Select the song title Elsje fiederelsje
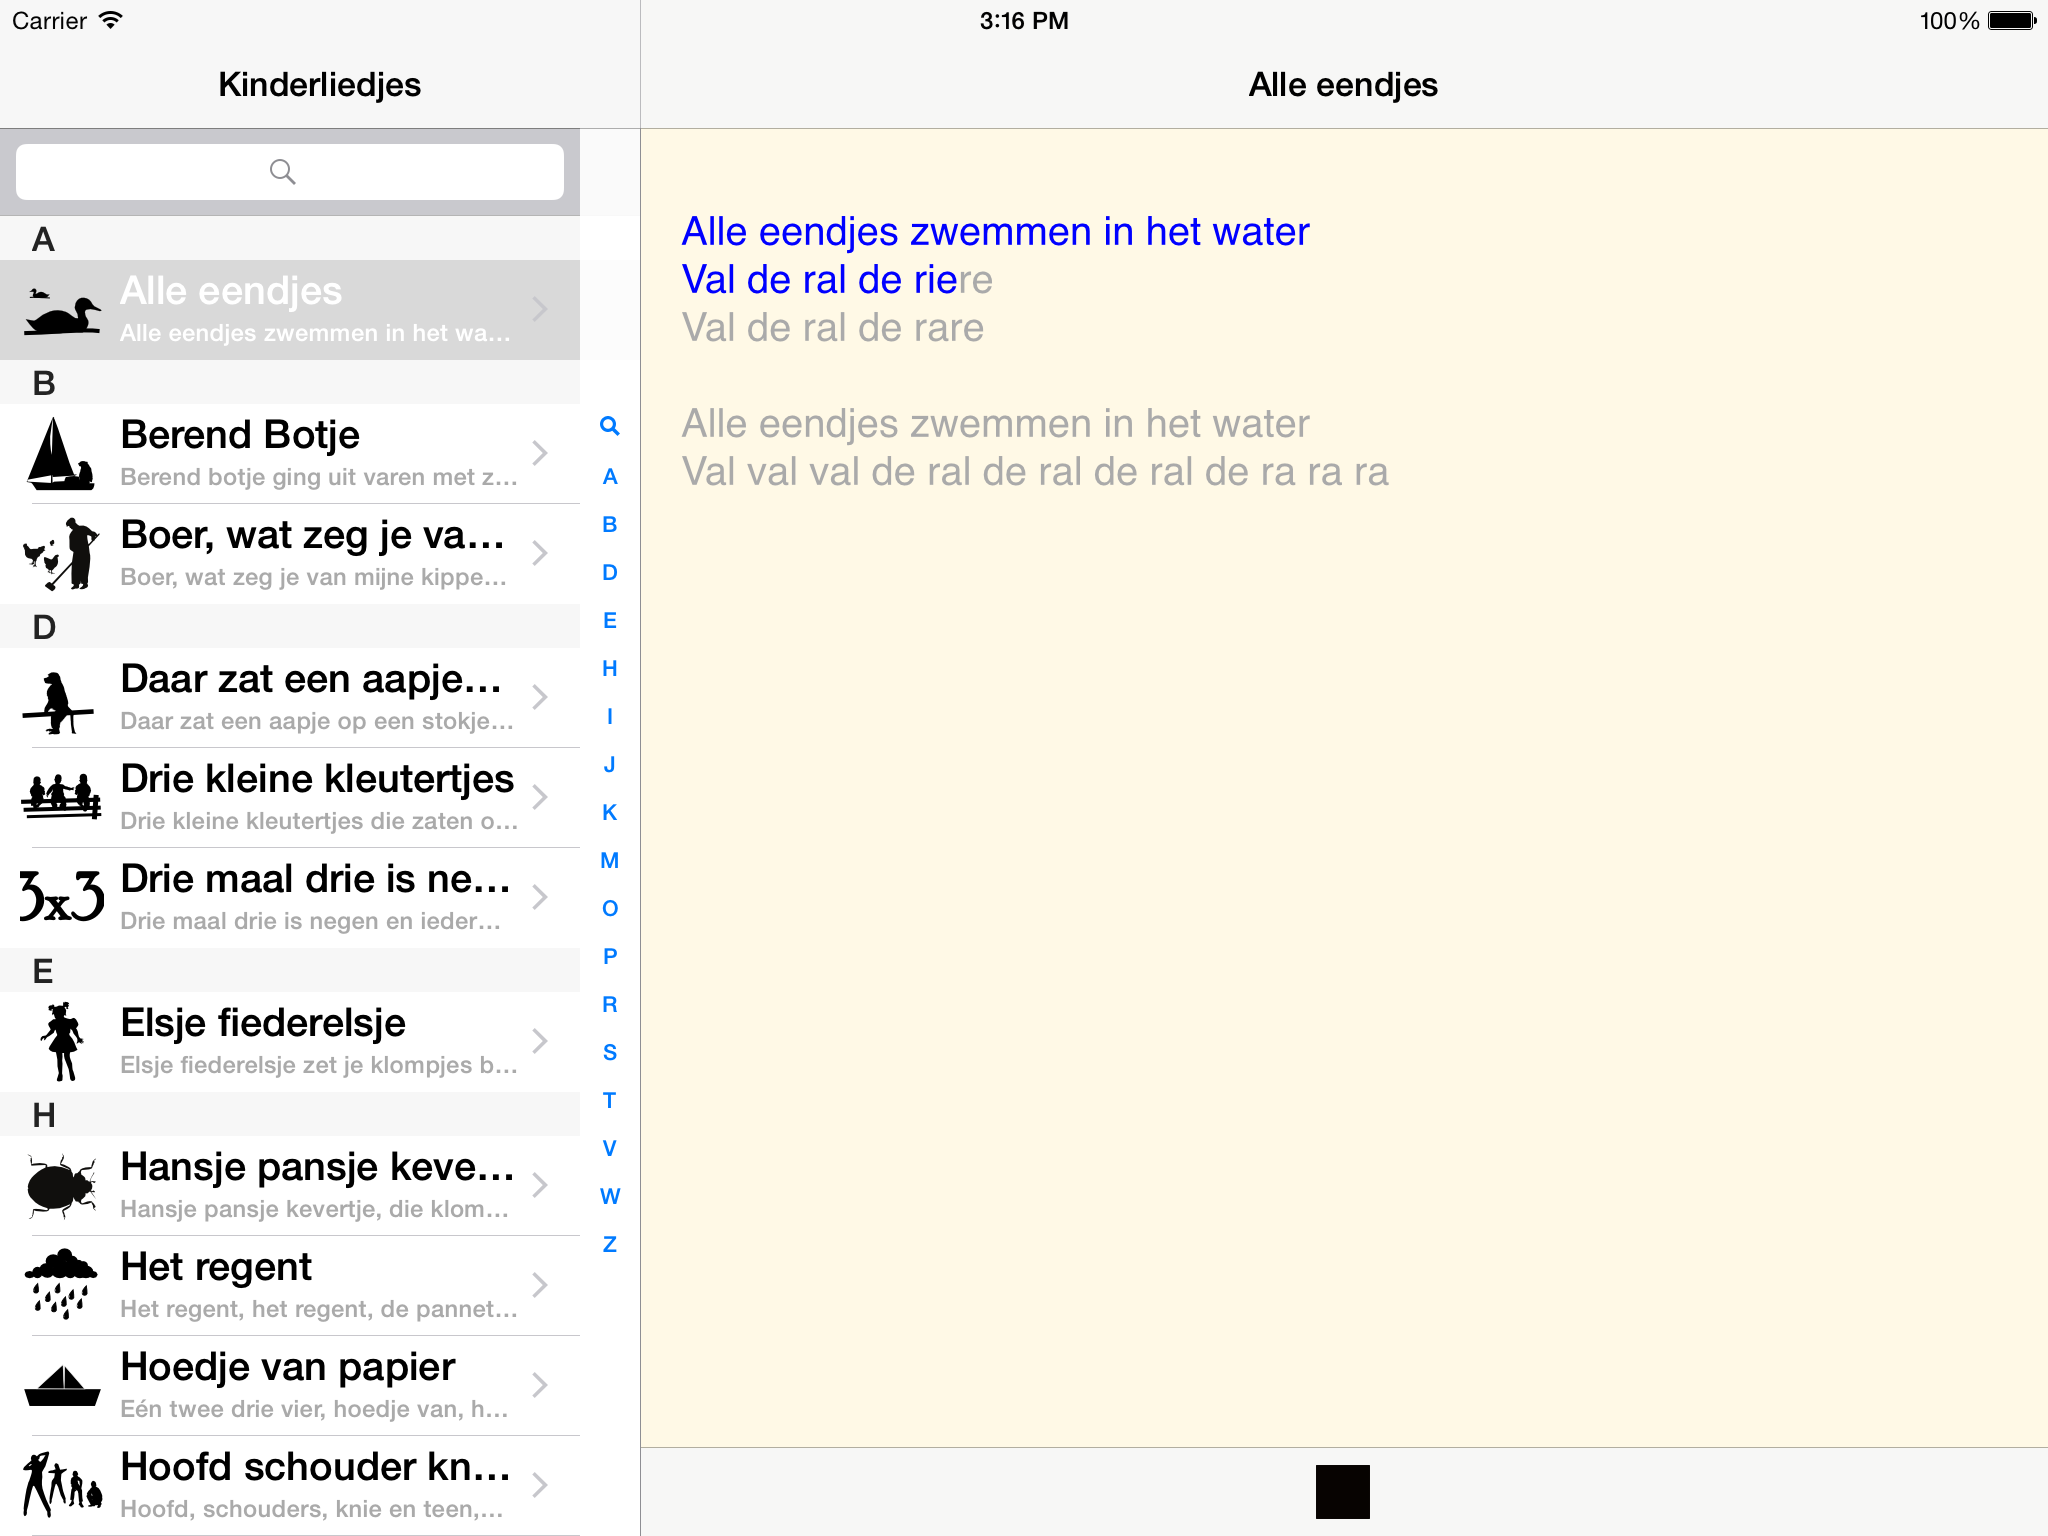 (x=263, y=1023)
